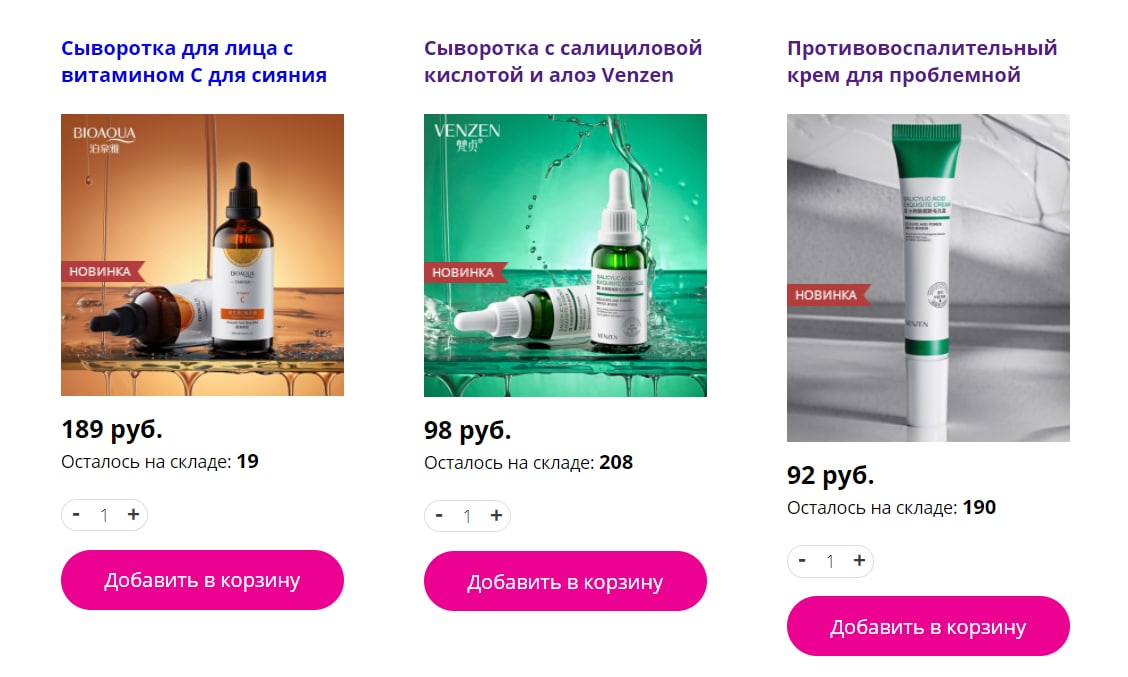View the white tube cream product image

(x=928, y=278)
